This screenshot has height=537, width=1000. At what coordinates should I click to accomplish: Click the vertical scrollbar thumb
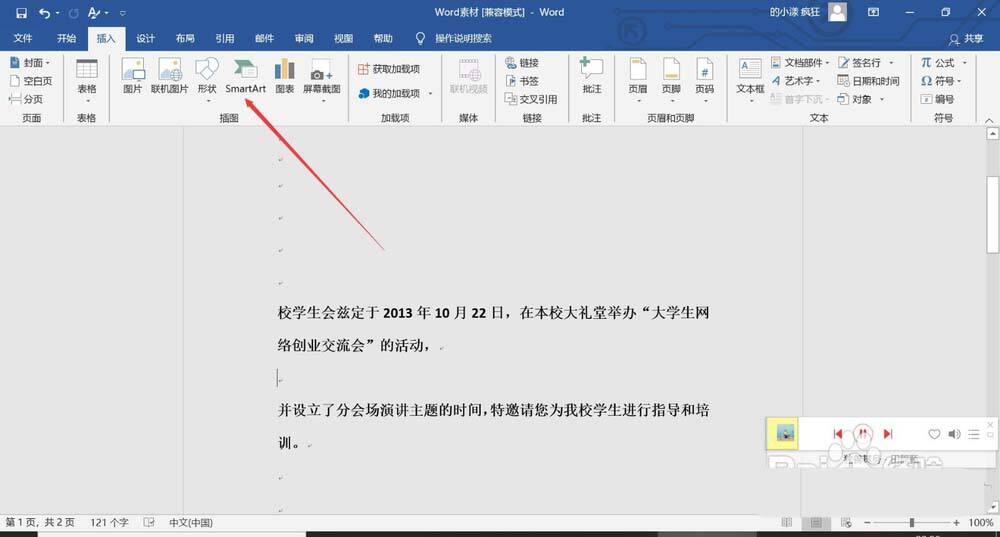click(x=992, y=215)
